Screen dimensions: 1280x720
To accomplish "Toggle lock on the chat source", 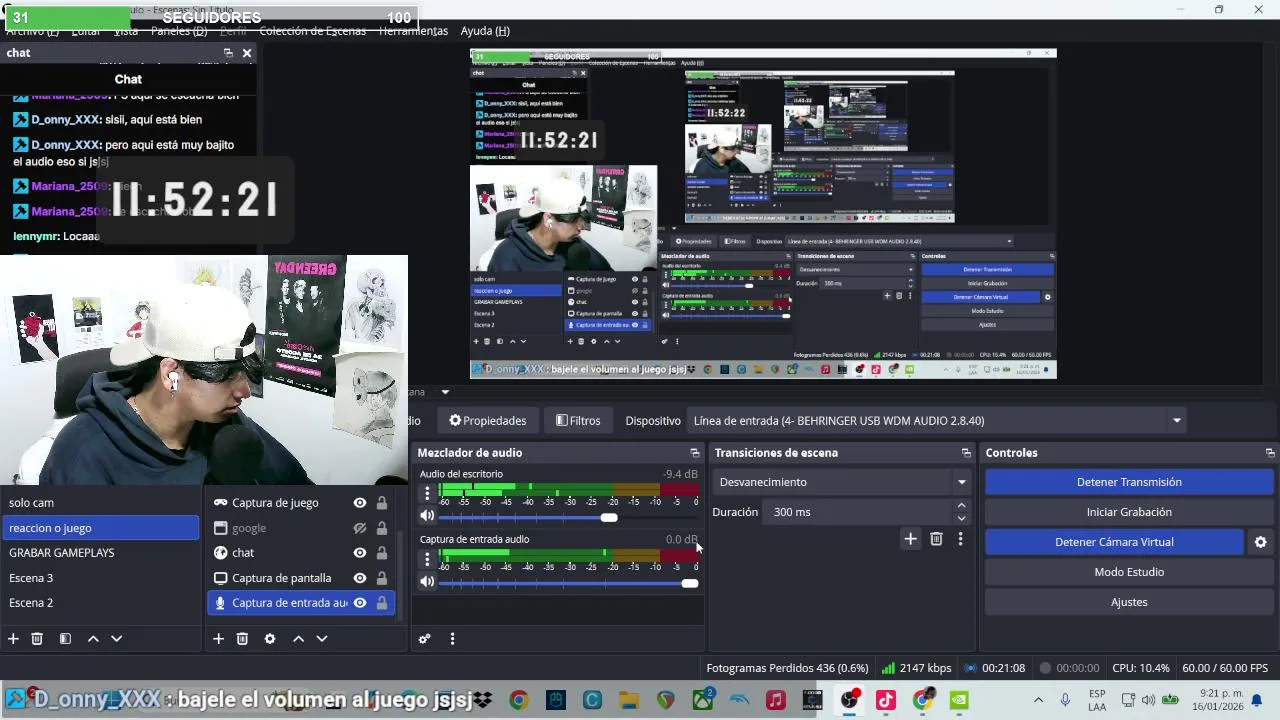I will 381,553.
